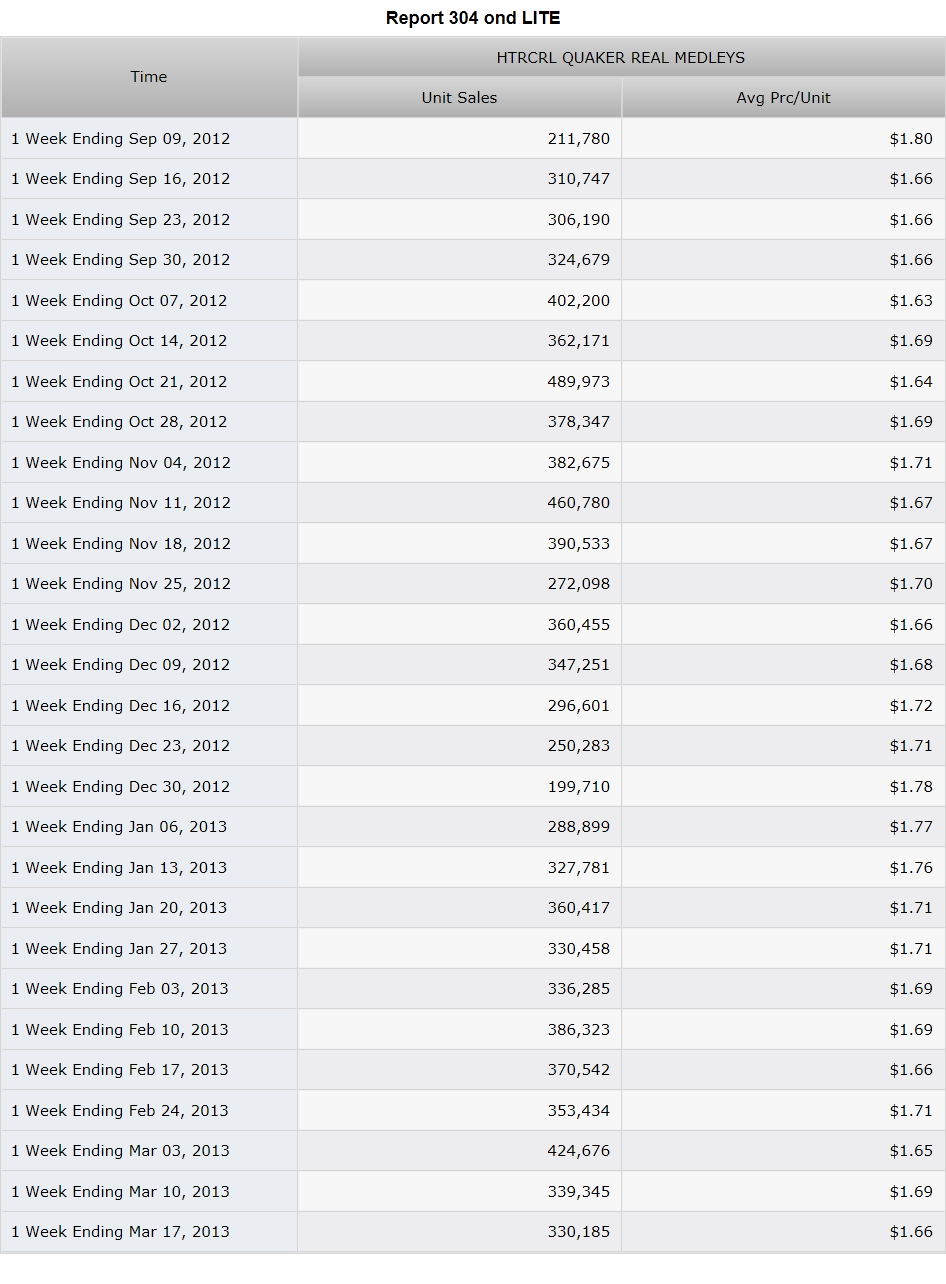Select row 1 Week Ending Jan 13, 2013

(x=473, y=867)
